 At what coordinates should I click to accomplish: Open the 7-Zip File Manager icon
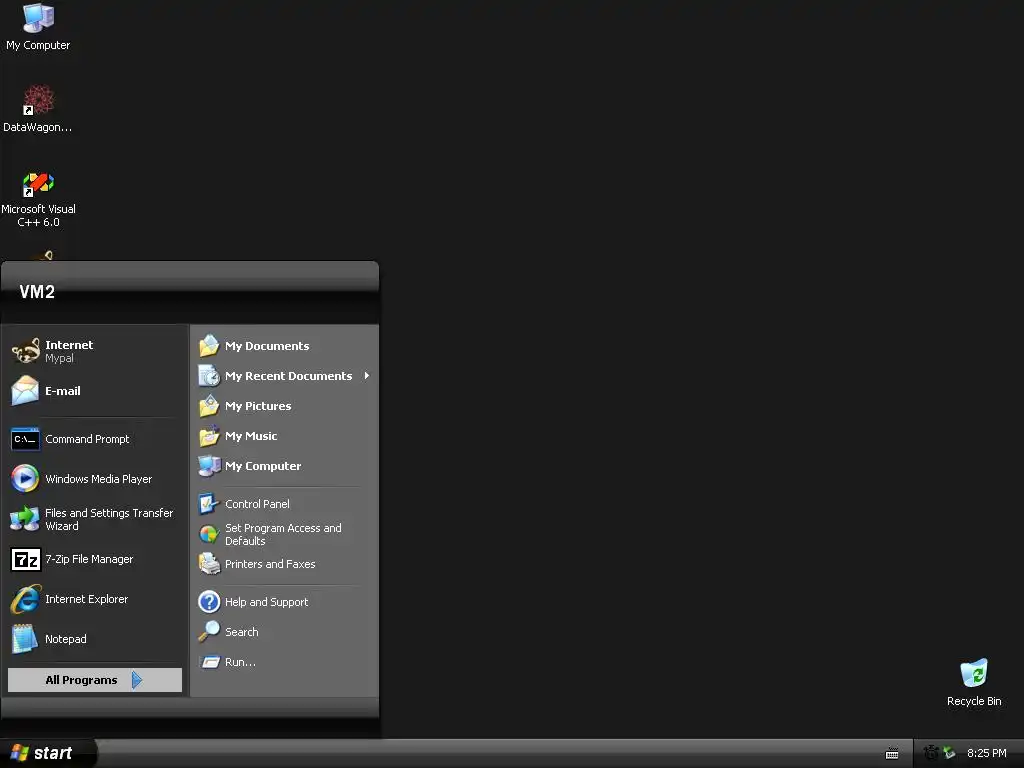(25, 559)
